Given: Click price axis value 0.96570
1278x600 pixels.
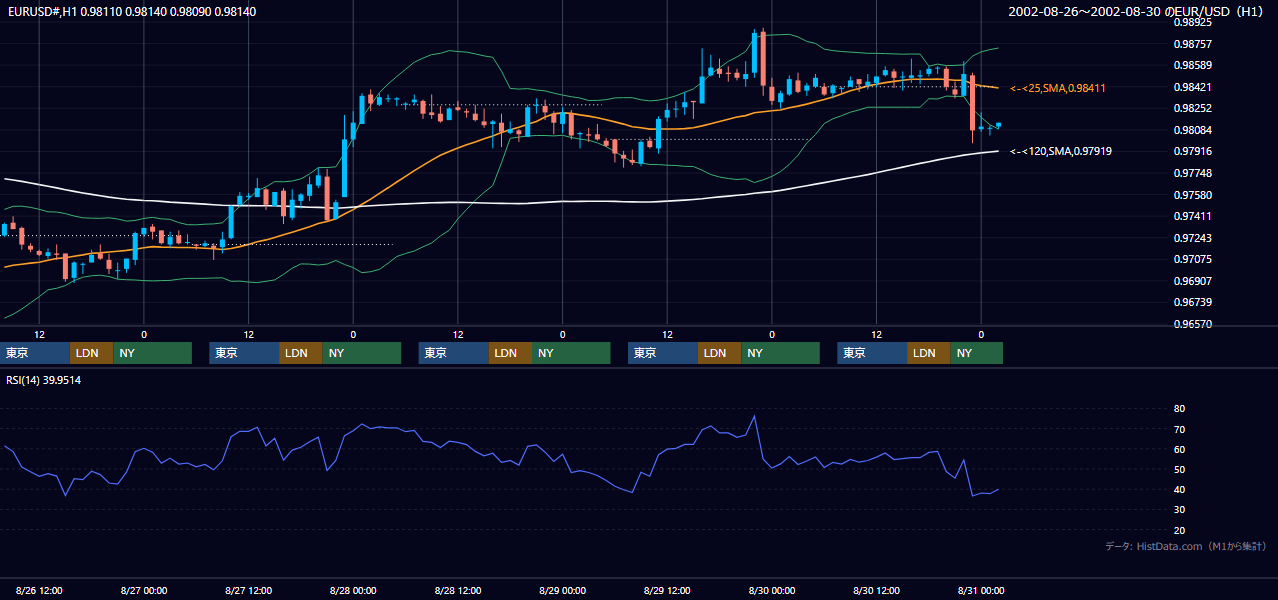Looking at the screenshot, I should point(1193,324).
